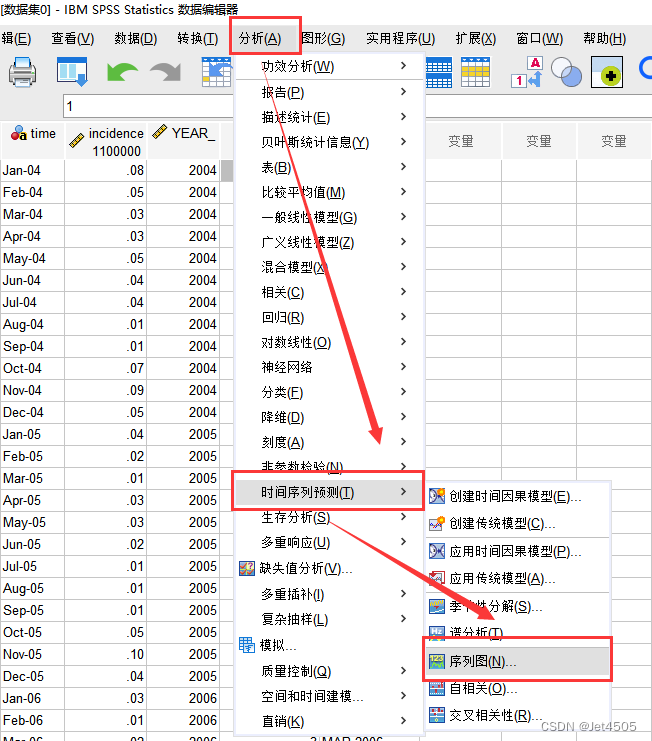The image size is (652, 741).
Task: Select 时间序列预测(T) in the menu
Action: [328, 492]
